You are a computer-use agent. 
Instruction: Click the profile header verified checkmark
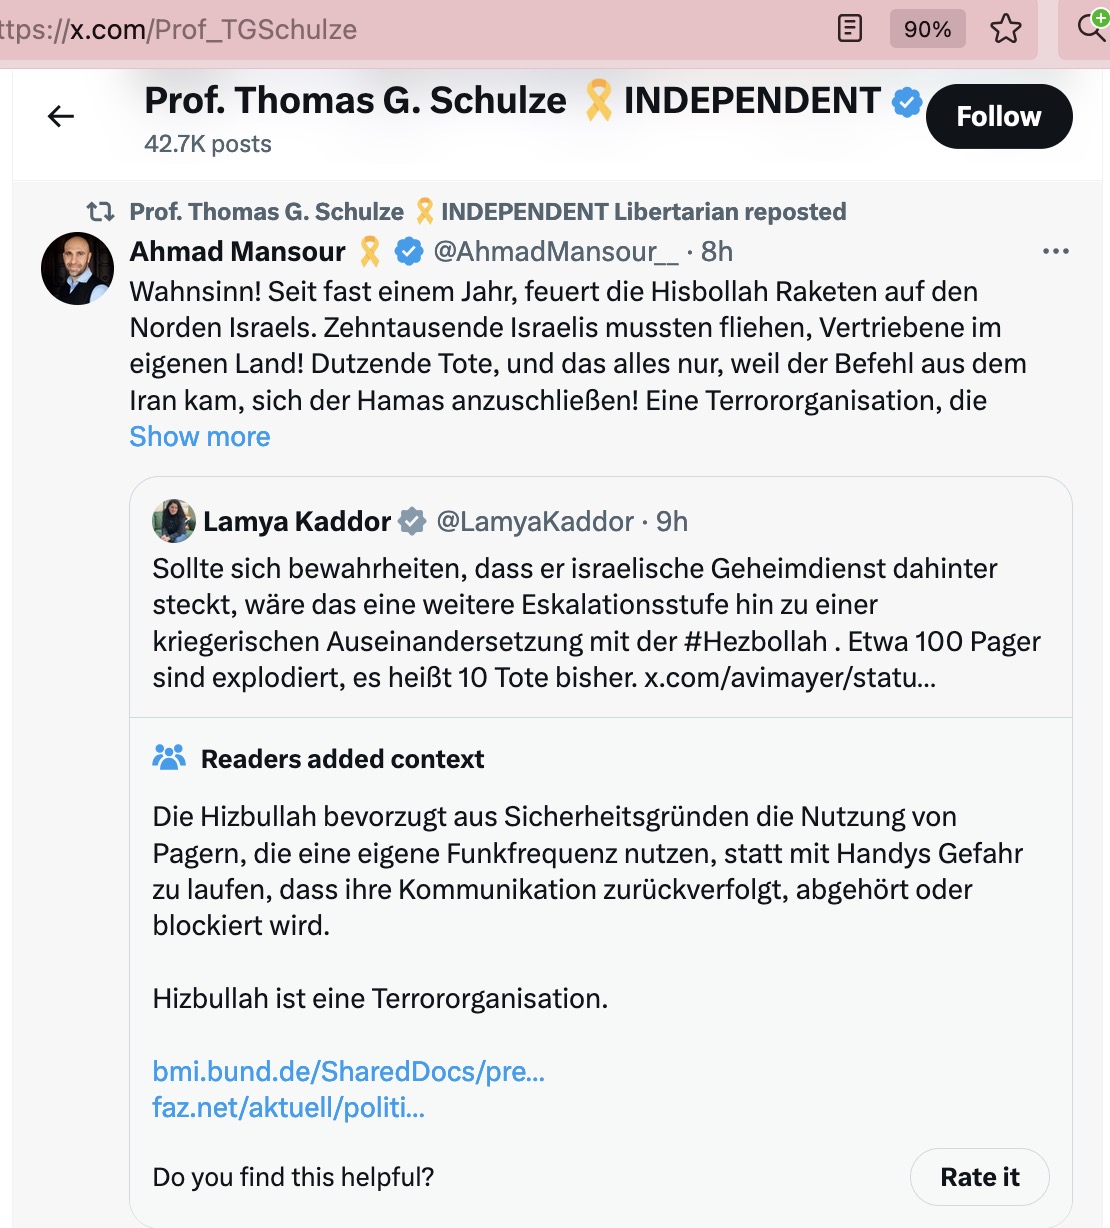(x=906, y=102)
